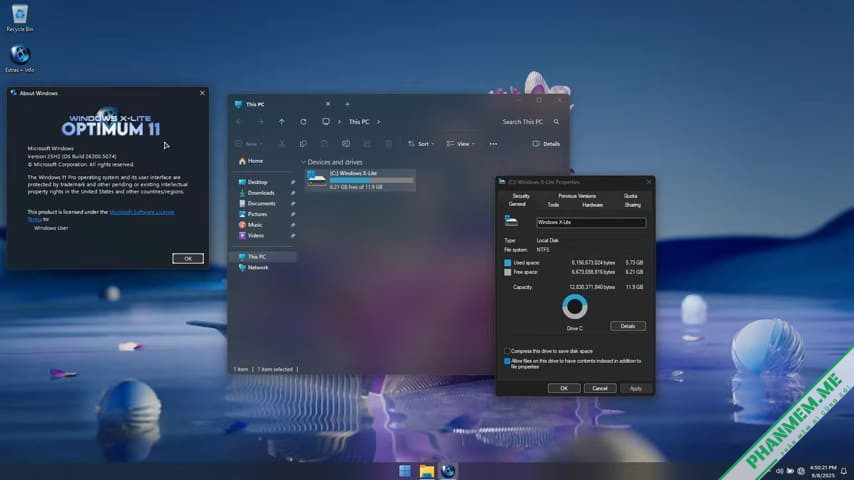Uncheck Allow files to have contents indexed
The width and height of the screenshot is (854, 480).
click(x=508, y=361)
